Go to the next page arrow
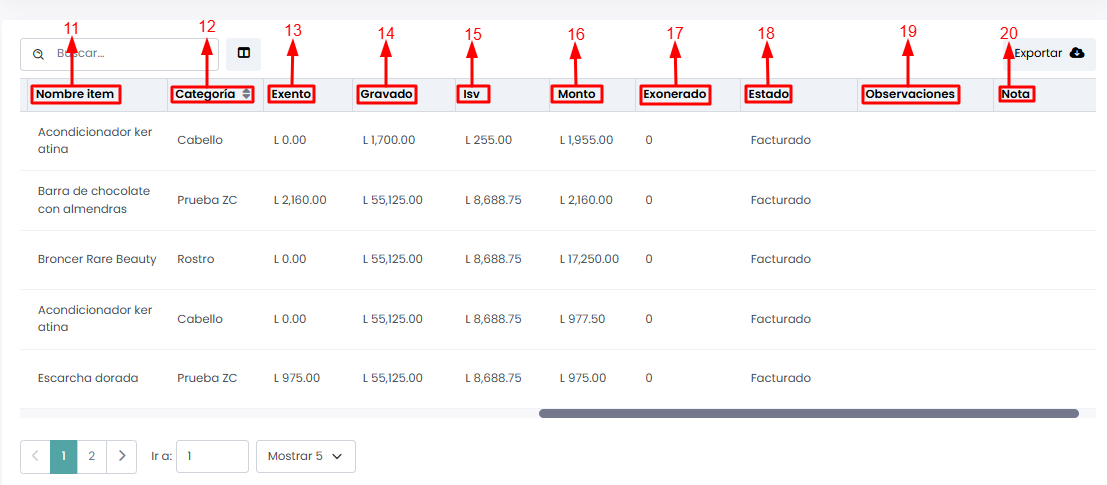 point(121,456)
